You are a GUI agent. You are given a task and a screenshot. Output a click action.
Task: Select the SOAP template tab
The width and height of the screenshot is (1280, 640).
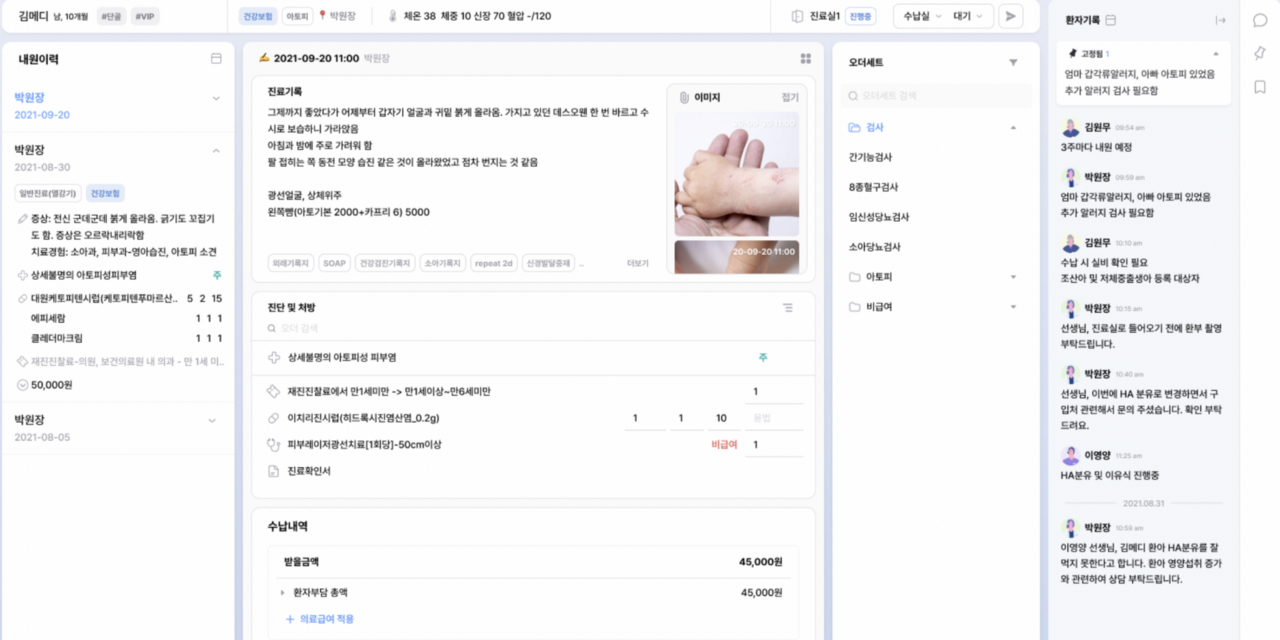click(x=334, y=264)
